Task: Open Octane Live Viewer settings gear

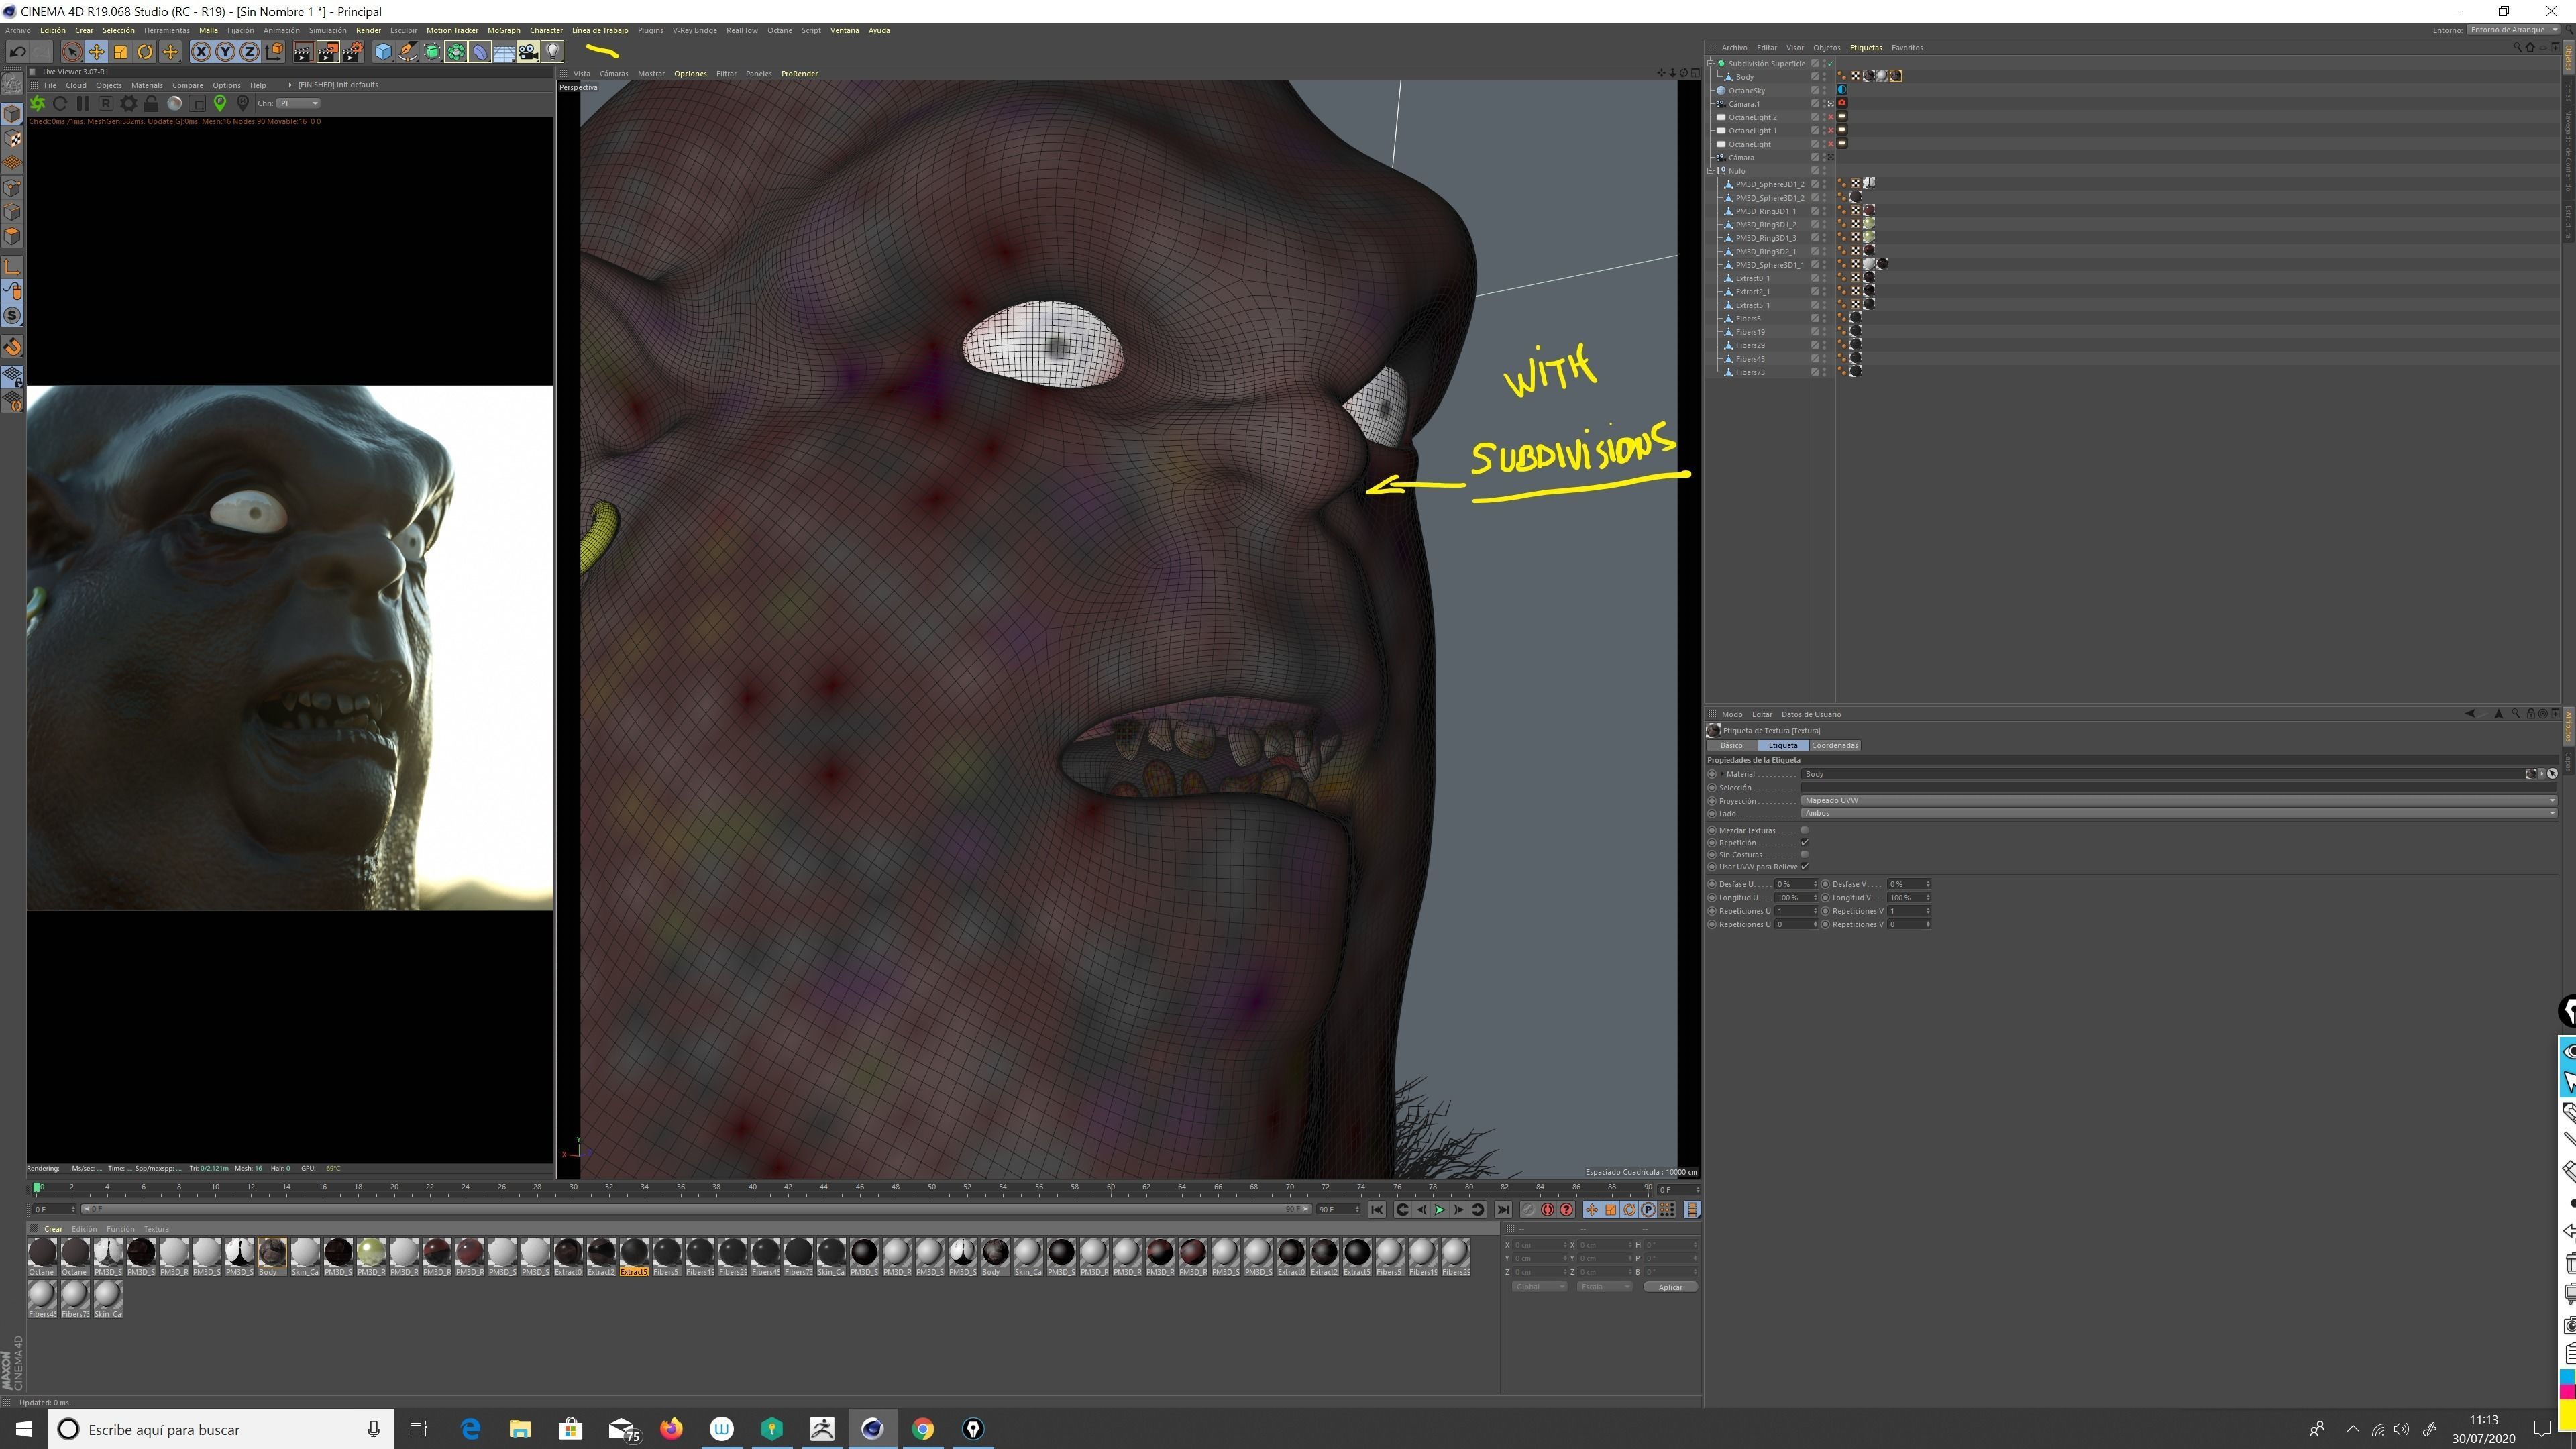Action: pos(129,103)
